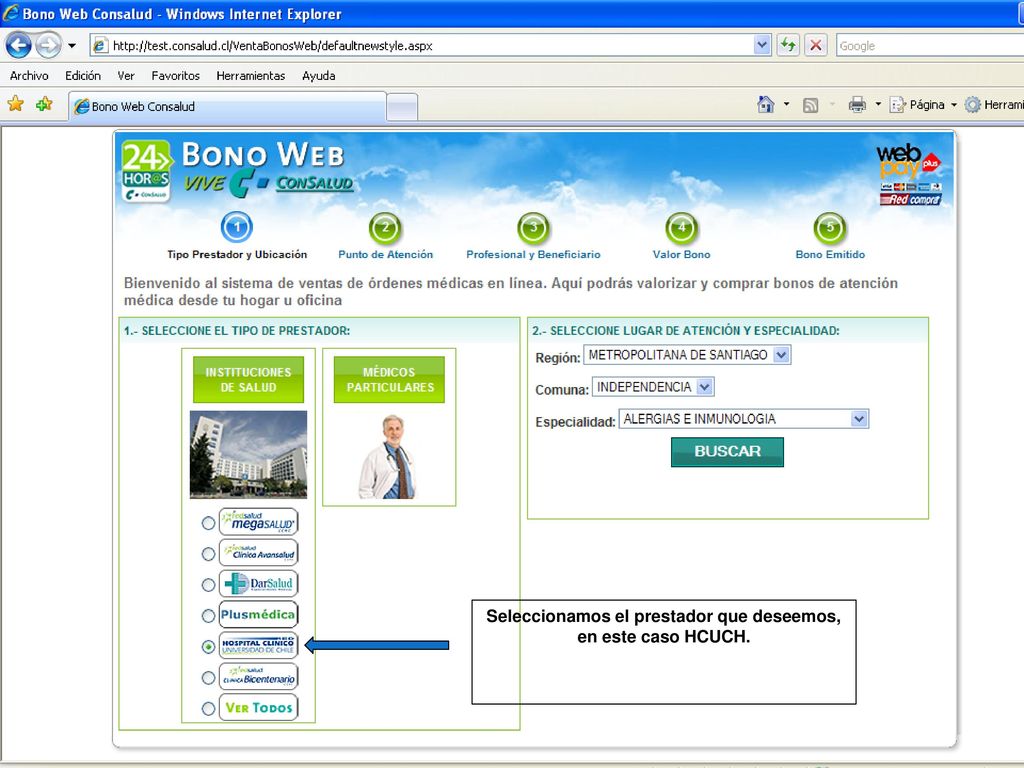Screen dimensions: 1024x768
Task: Select the DarSalud radio button
Action: click(x=208, y=584)
